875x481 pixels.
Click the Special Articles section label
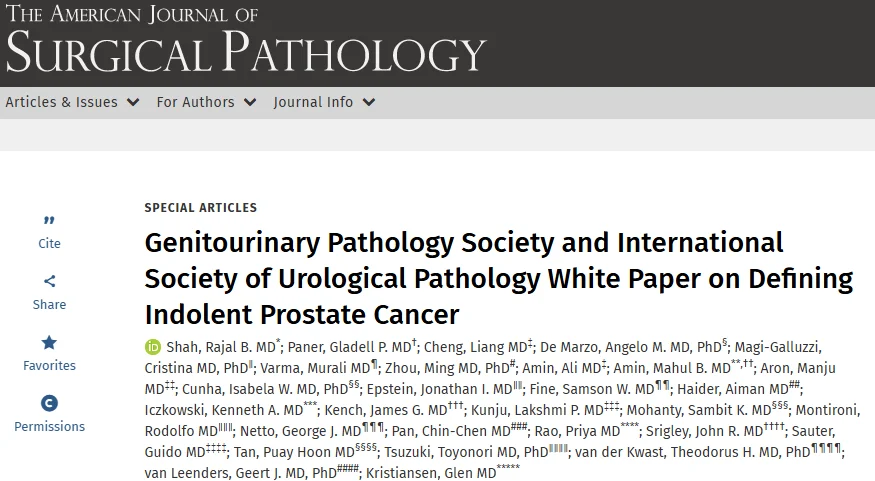(200, 208)
